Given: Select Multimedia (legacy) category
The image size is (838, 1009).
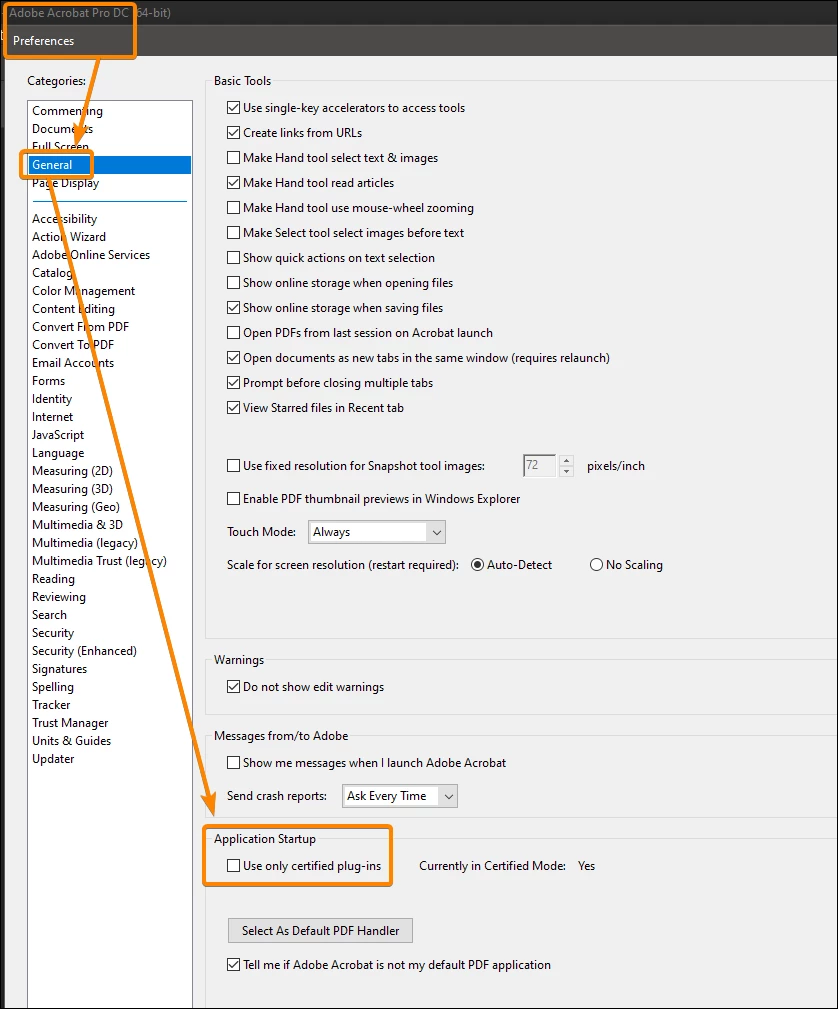Looking at the screenshot, I should tap(109, 543).
